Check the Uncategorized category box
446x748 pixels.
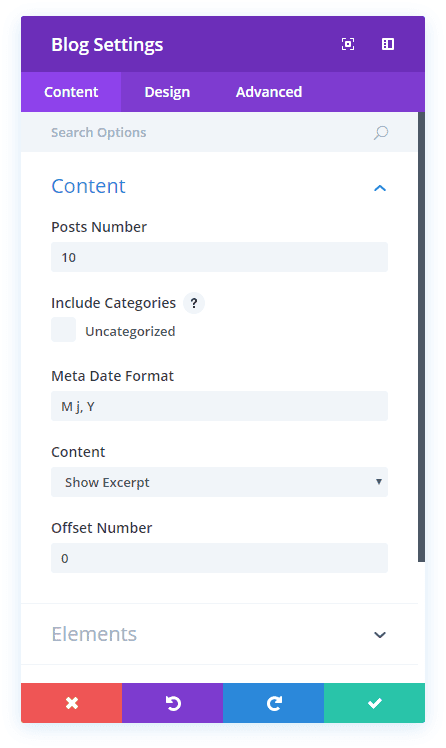tap(63, 330)
